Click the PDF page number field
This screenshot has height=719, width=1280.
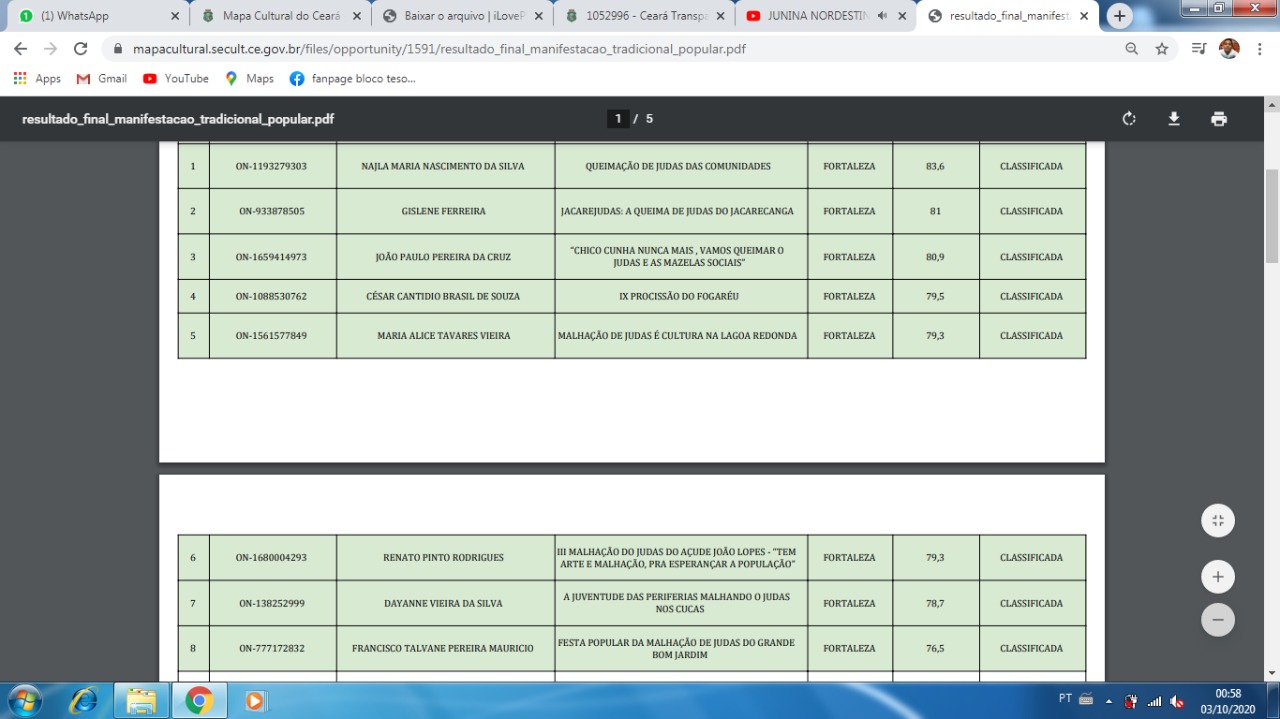pos(618,119)
